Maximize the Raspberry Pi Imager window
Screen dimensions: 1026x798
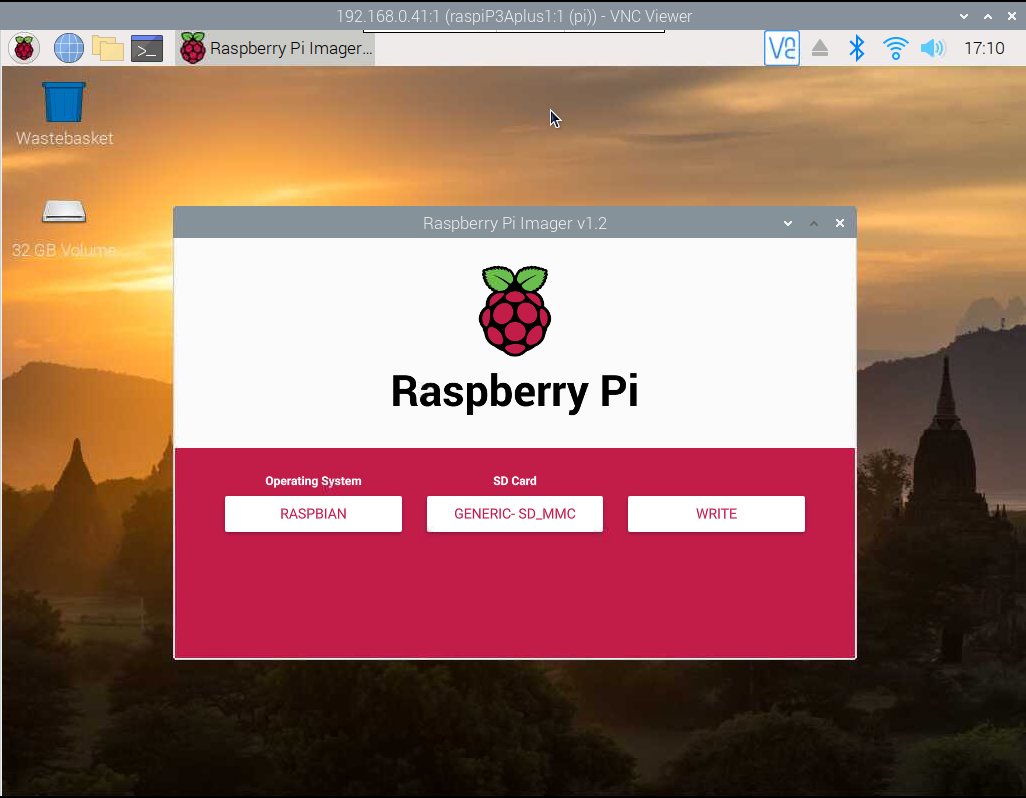(813, 223)
